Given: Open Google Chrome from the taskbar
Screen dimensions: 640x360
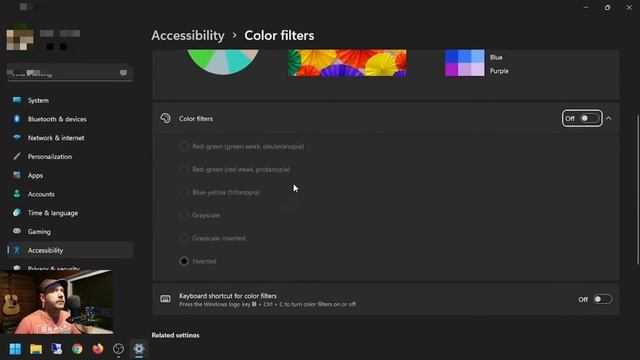Looking at the screenshot, I should (x=77, y=349).
